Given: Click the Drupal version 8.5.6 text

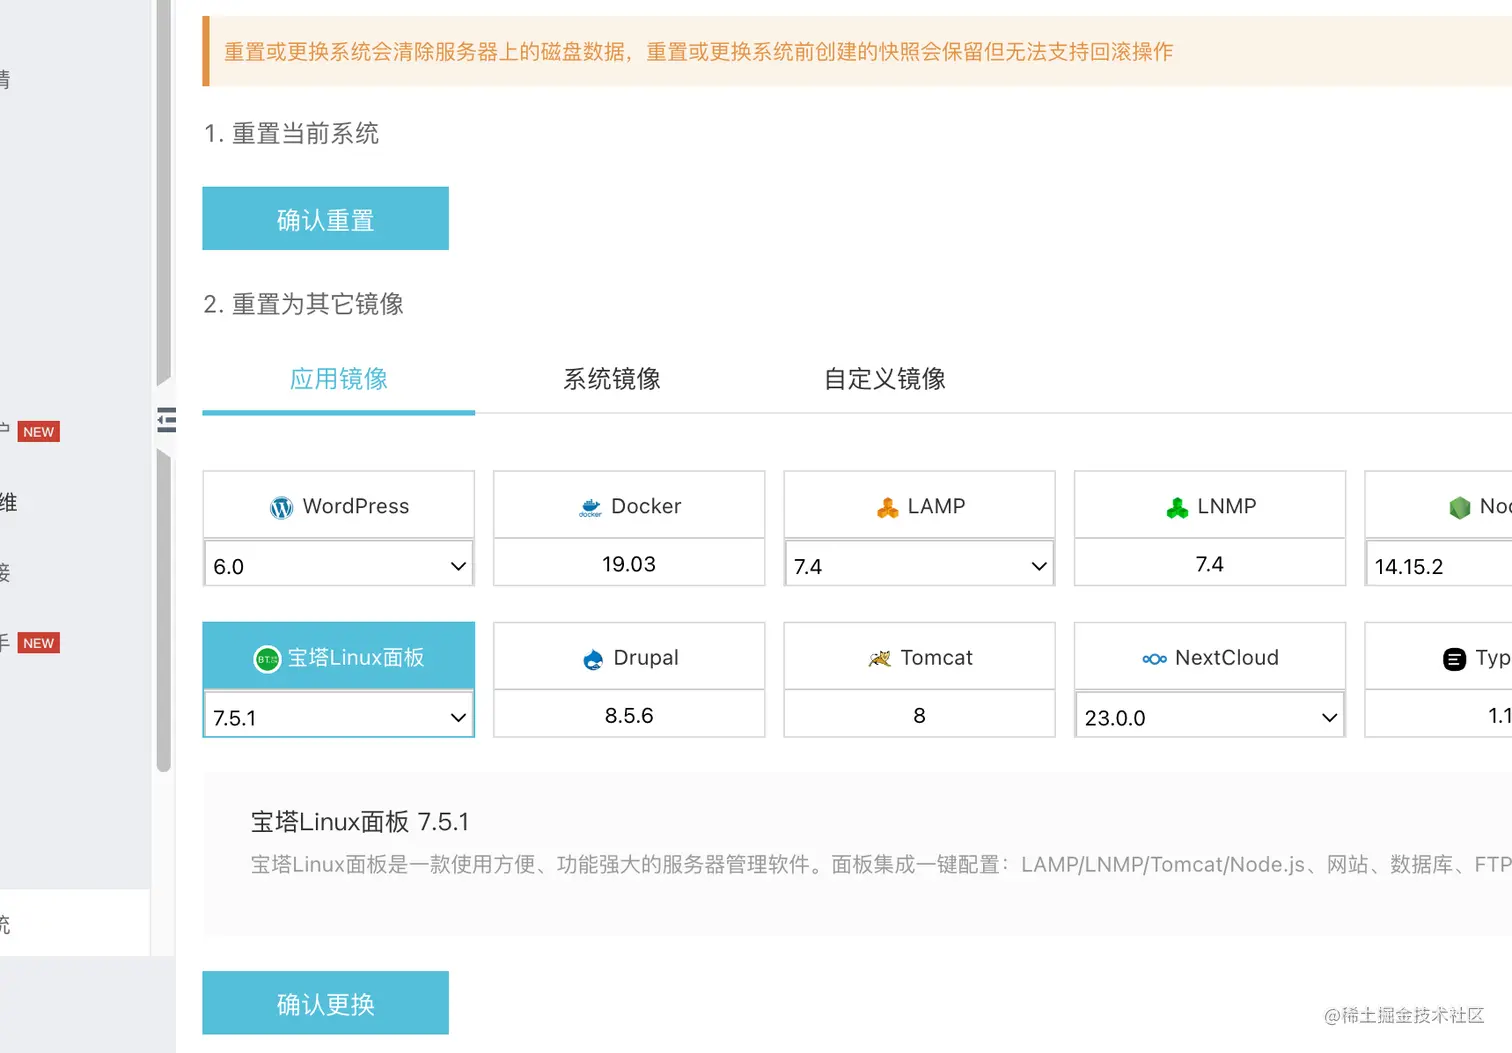Looking at the screenshot, I should pos(629,715).
